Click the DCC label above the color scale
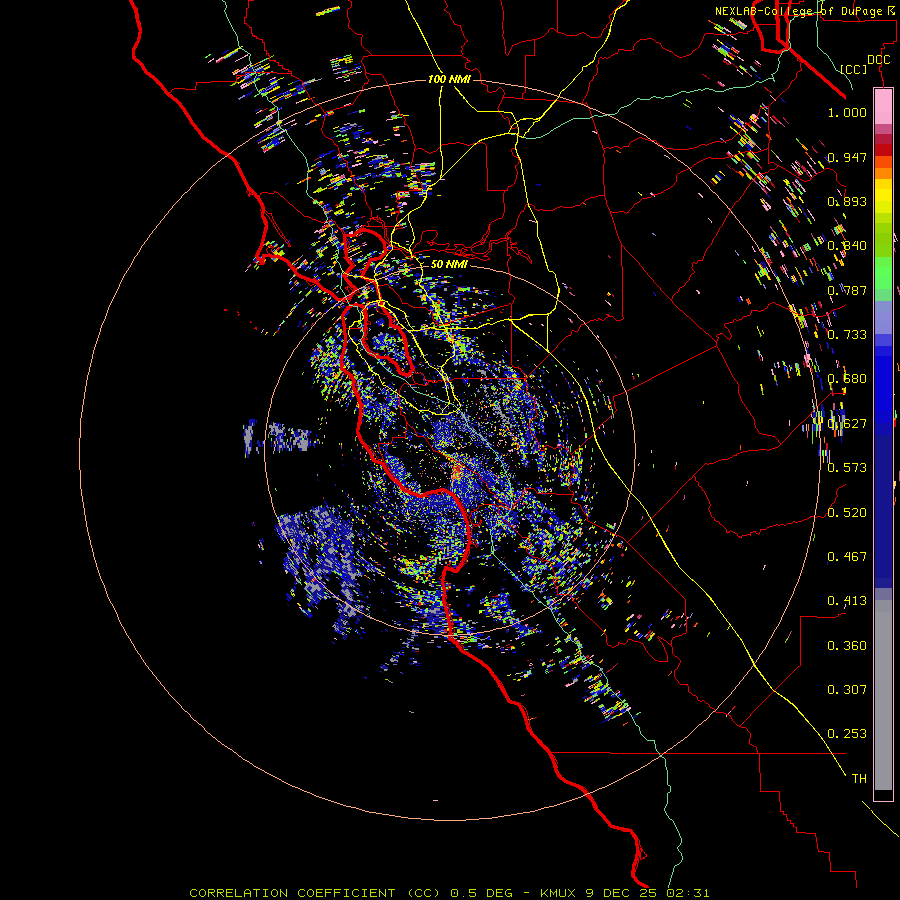This screenshot has width=900, height=900. tap(878, 60)
